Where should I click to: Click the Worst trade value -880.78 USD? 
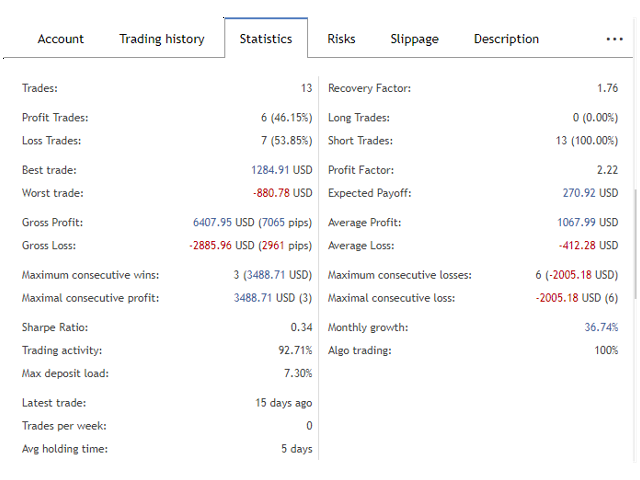(x=282, y=193)
